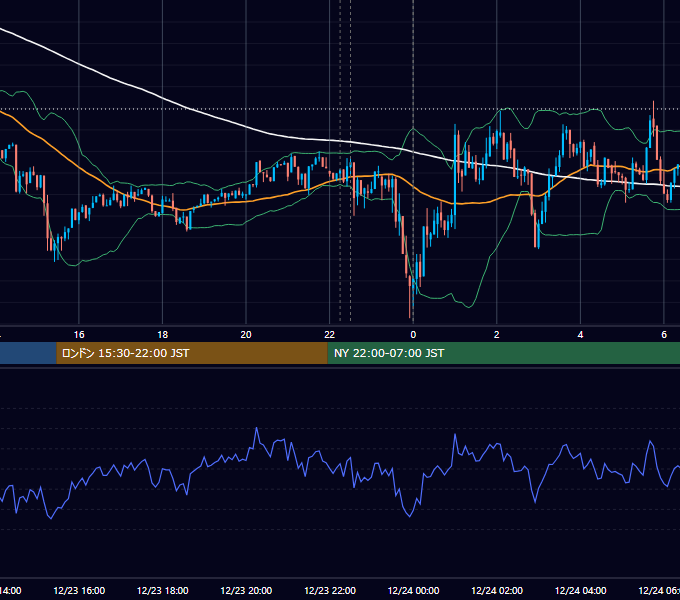Viewport: 680px width, 600px height.
Task: Click the 18 hour axis label
Action: click(163, 335)
